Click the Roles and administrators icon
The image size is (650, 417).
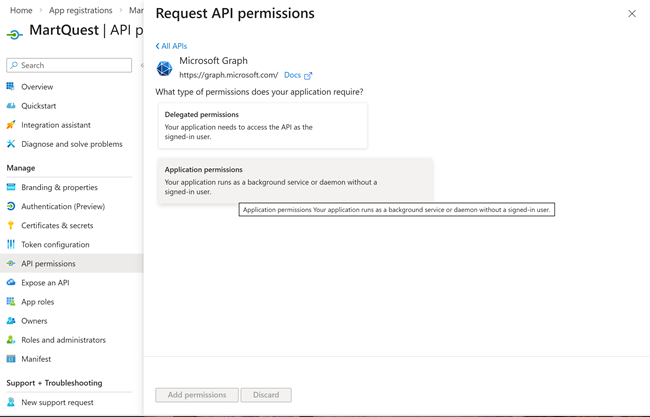click(11, 339)
